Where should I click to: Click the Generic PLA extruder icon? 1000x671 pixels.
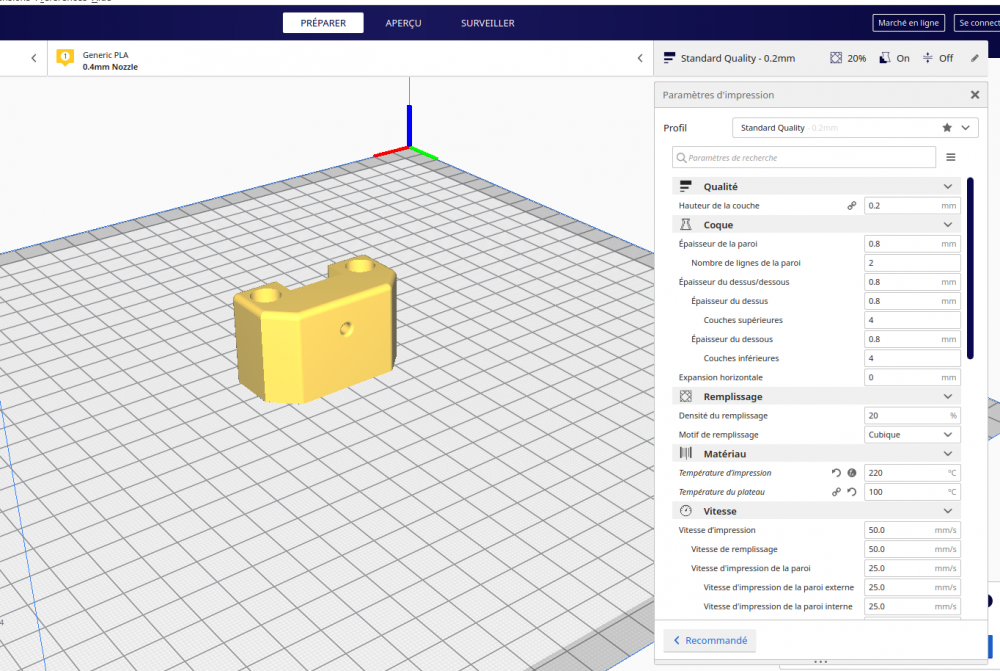[65, 57]
